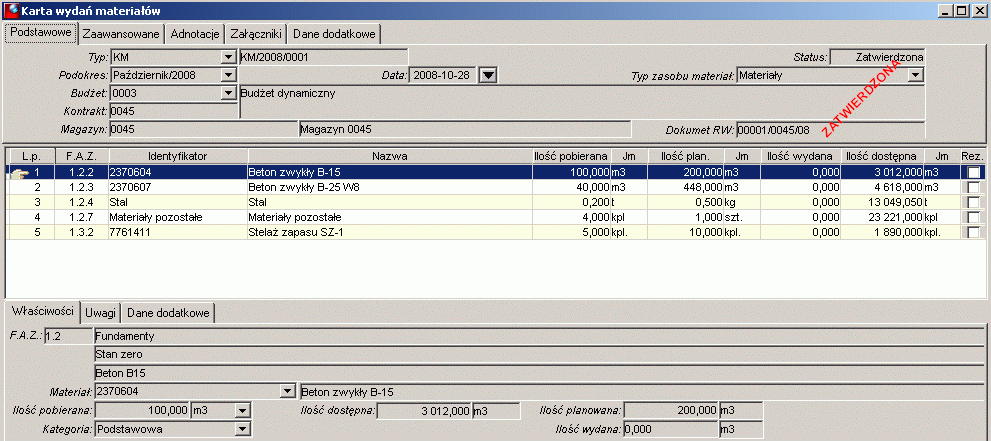Screen dimensions: 991x441
Task: Open the Materiał 2370604 dropdown
Action: (288, 391)
